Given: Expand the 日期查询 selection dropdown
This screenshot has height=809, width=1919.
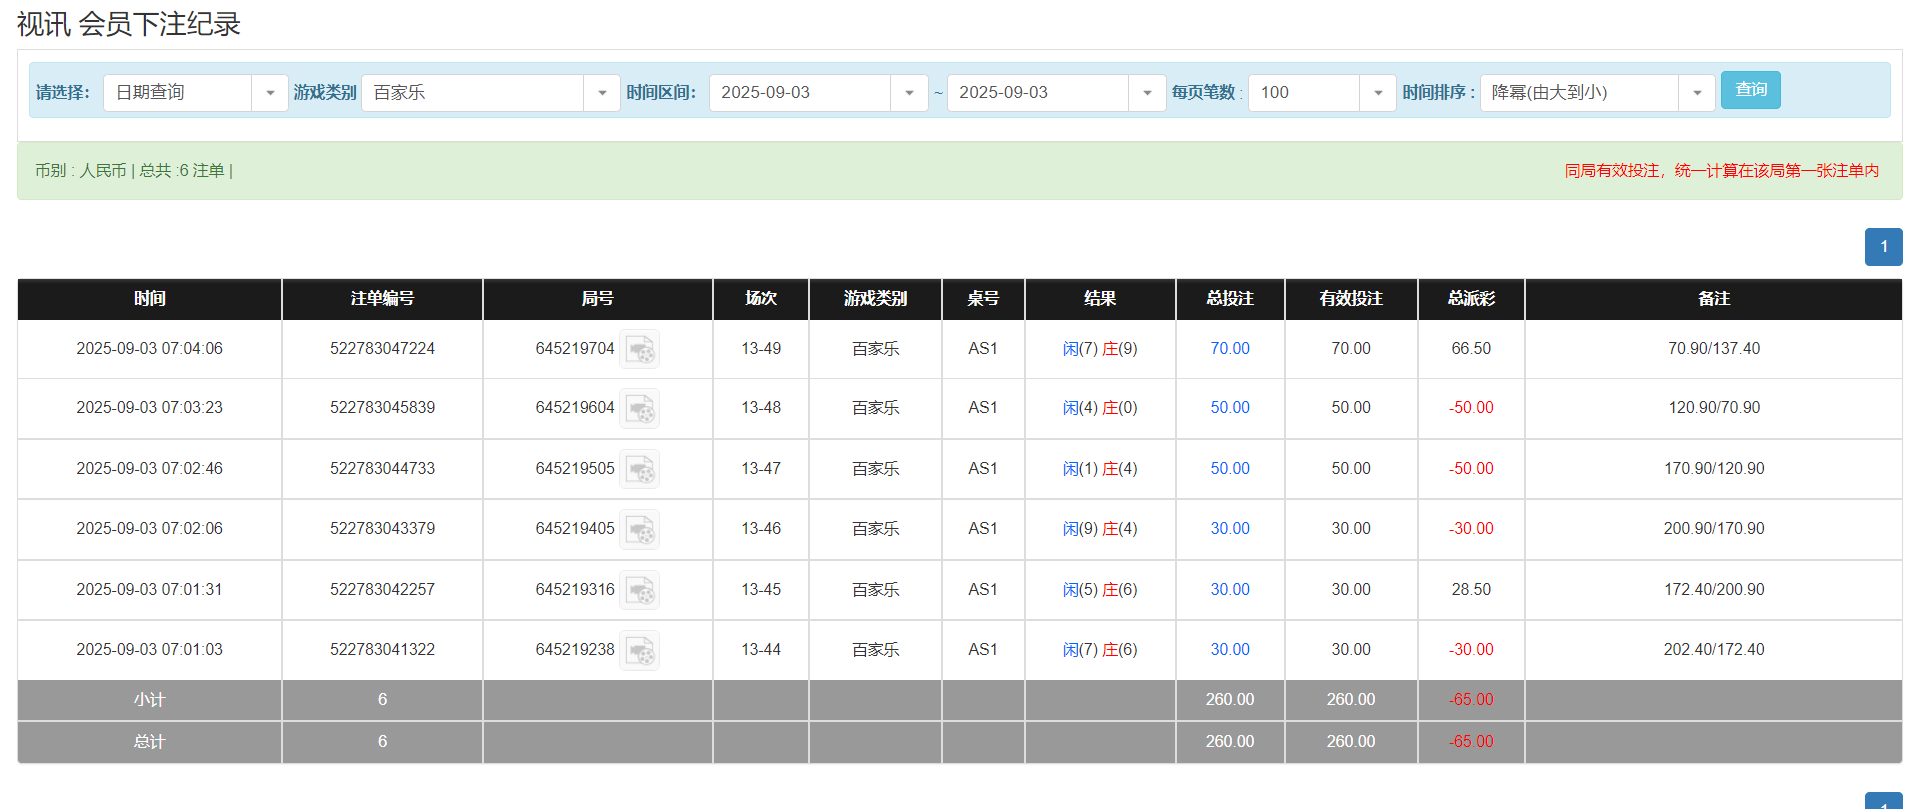Looking at the screenshot, I should point(269,93).
